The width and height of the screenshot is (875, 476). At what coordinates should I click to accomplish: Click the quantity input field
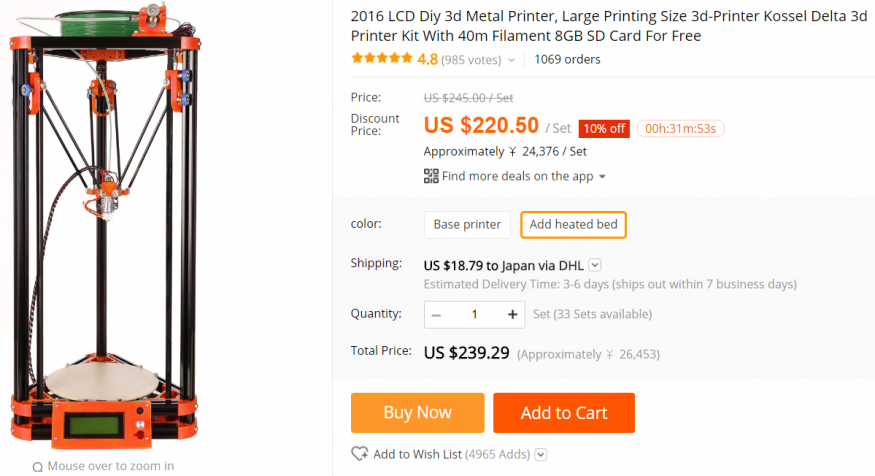[474, 314]
